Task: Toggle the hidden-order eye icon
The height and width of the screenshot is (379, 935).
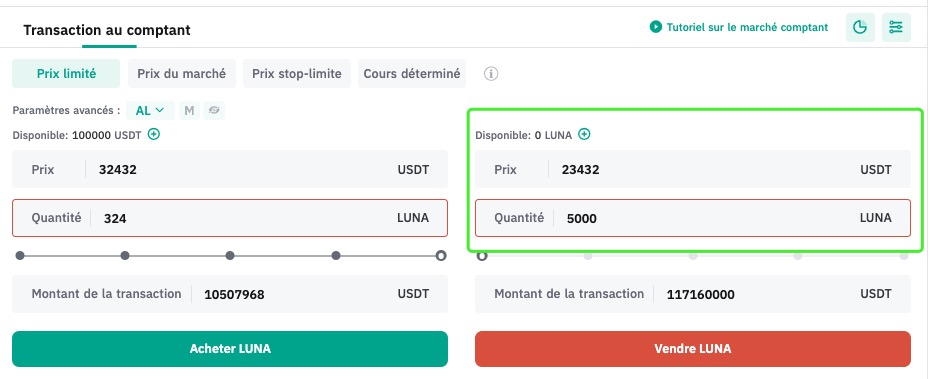Action: tap(214, 110)
